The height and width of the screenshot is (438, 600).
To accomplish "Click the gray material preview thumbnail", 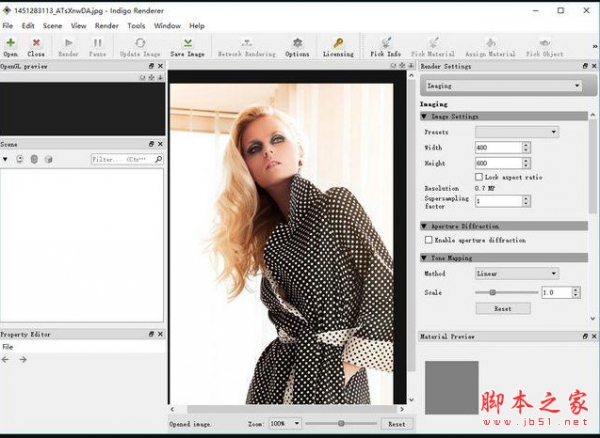I will coord(452,387).
